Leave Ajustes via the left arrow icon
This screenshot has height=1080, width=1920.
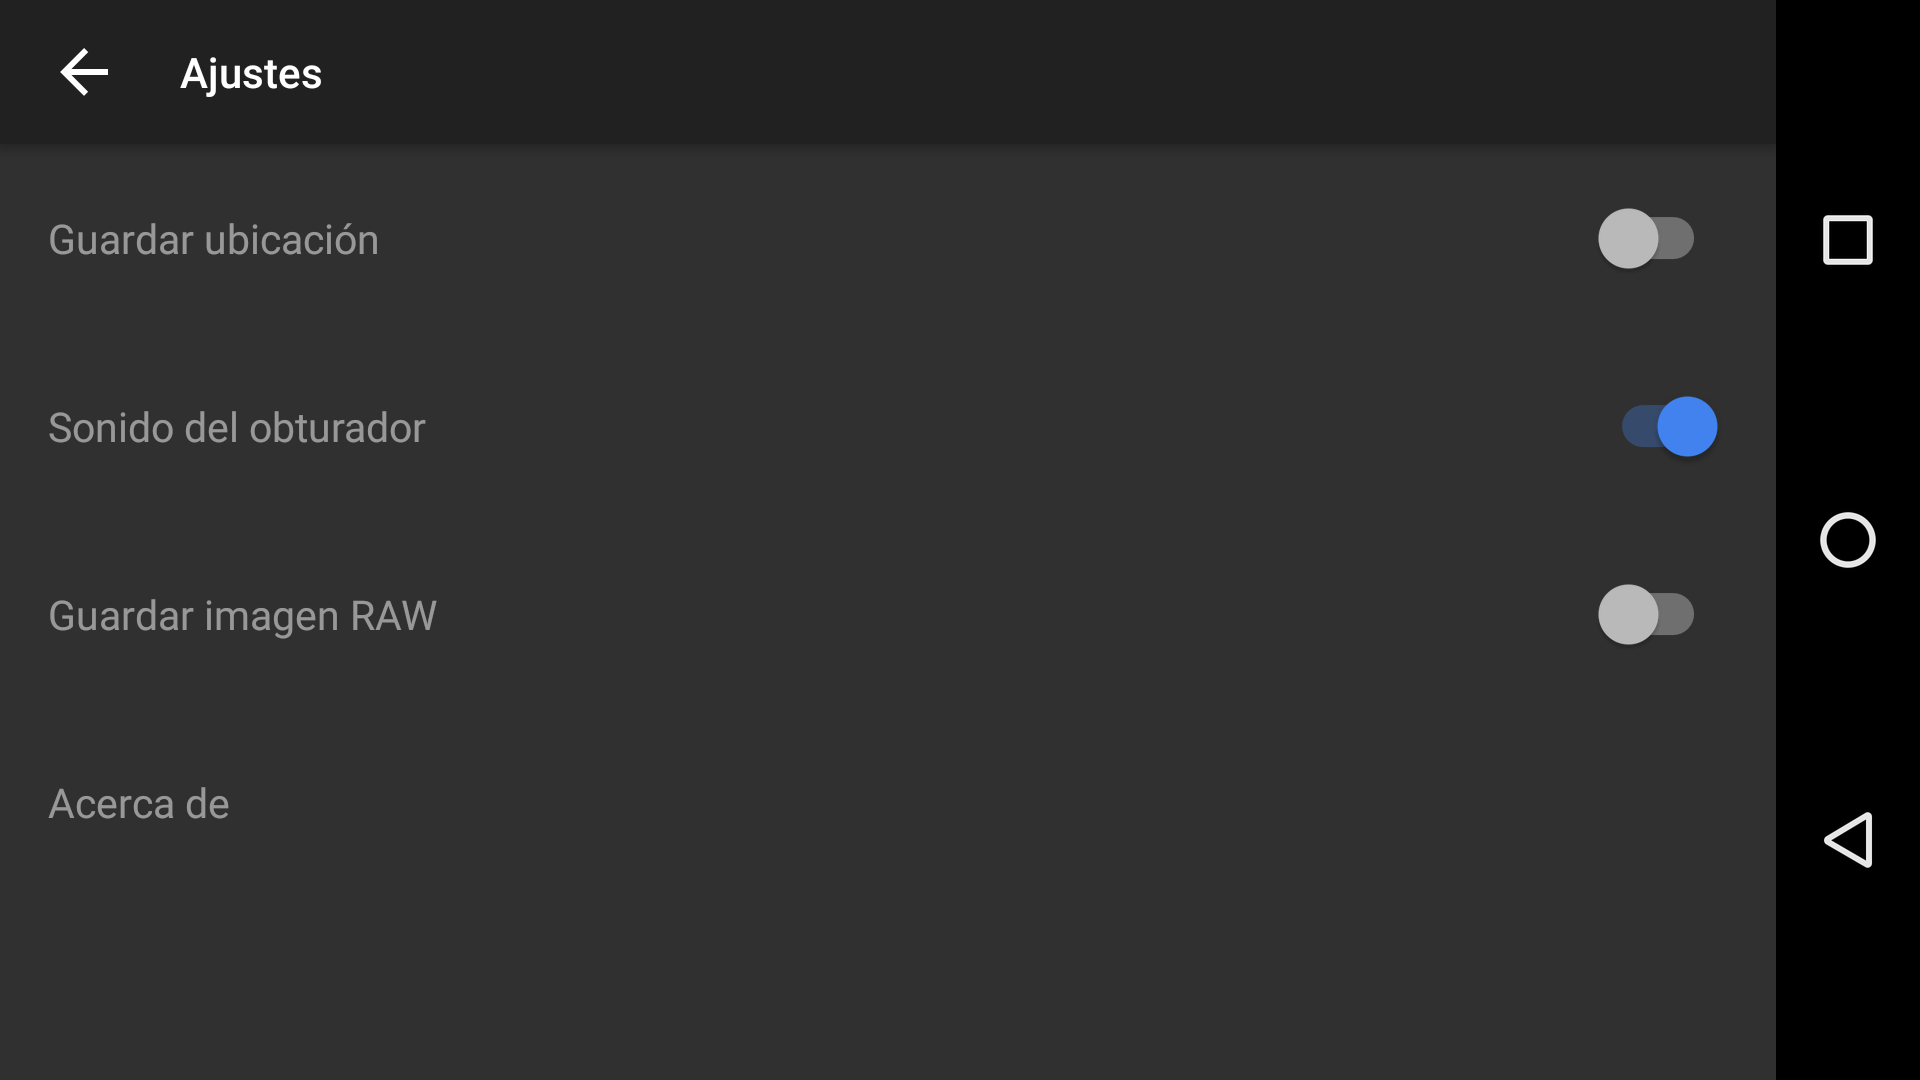tap(84, 73)
